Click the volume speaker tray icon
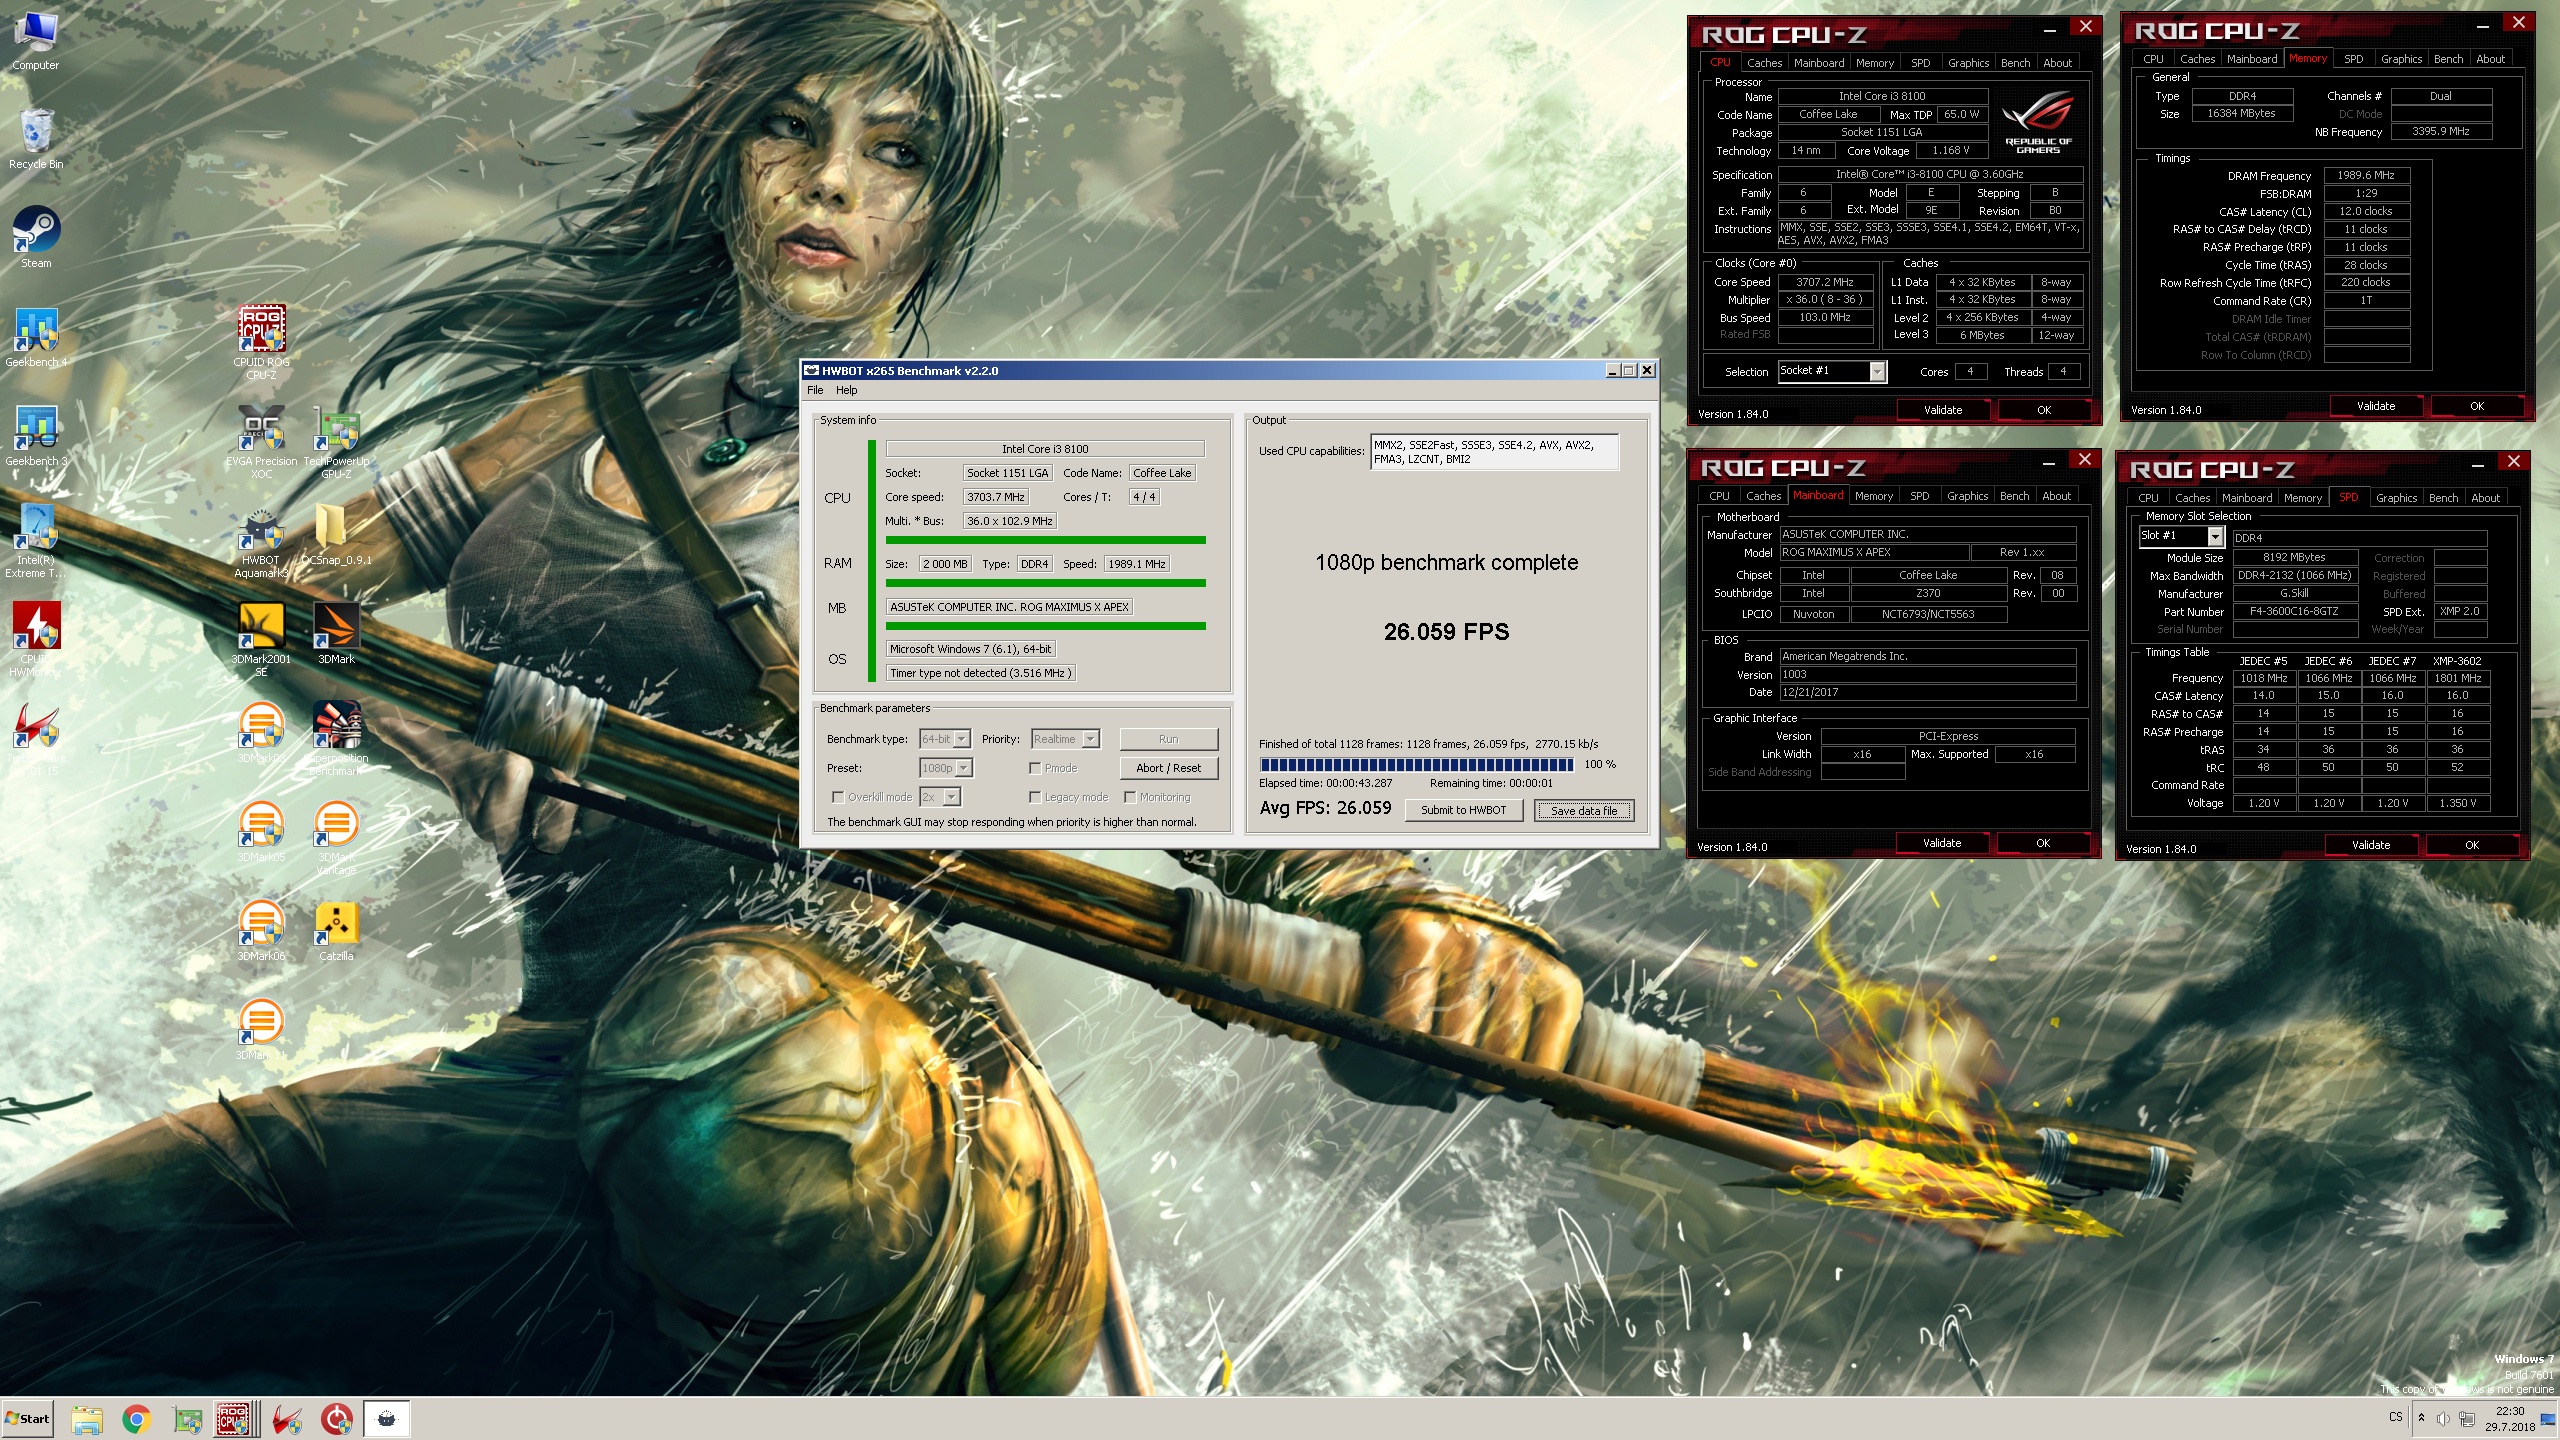 coord(2443,1418)
